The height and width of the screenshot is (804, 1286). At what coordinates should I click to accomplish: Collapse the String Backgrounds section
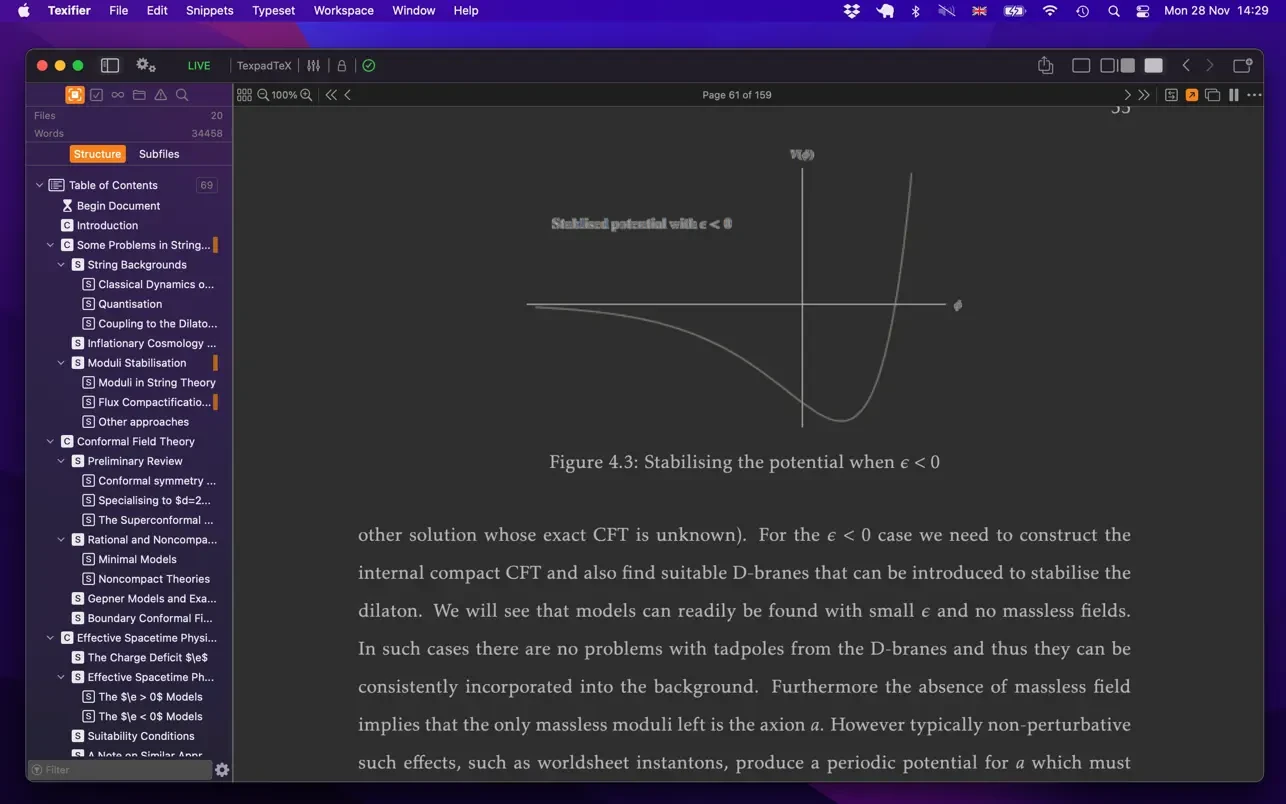click(x=61, y=265)
